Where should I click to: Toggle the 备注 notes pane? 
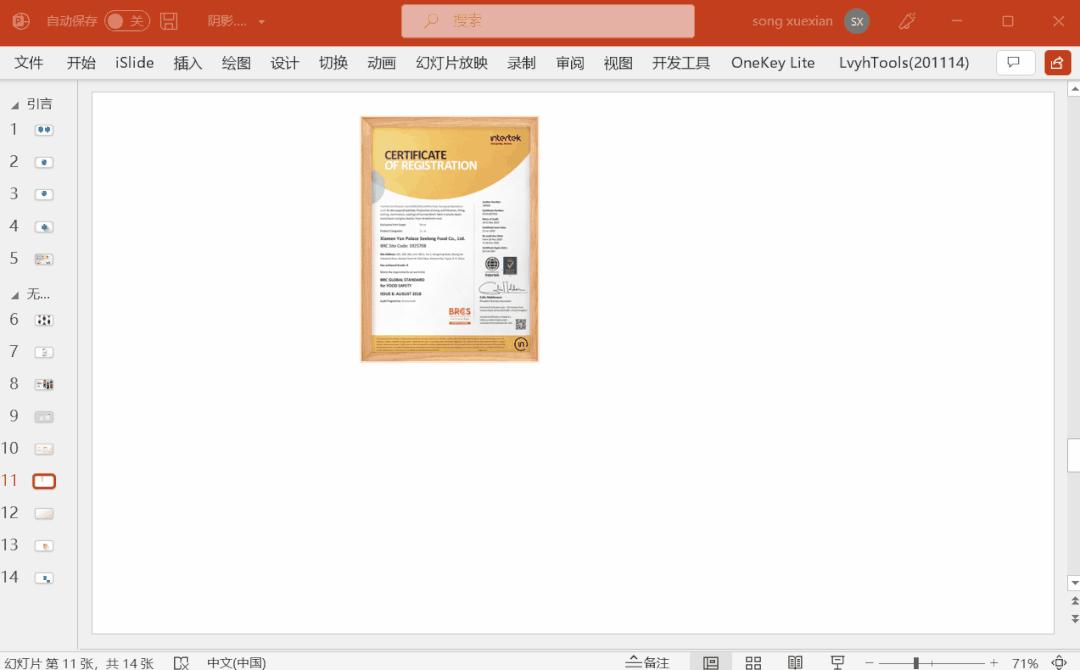pos(648,662)
